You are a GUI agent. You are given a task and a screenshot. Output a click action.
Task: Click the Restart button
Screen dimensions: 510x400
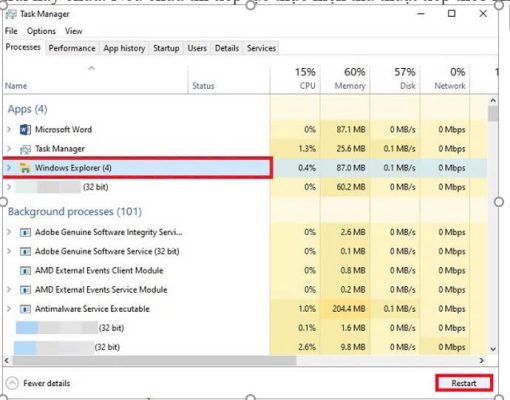coord(464,383)
